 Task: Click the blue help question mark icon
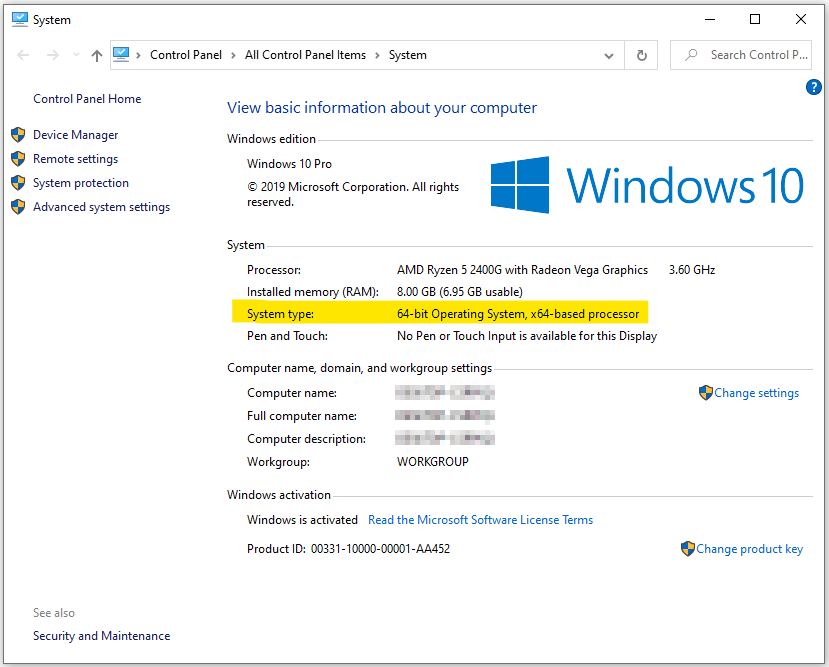click(x=814, y=87)
